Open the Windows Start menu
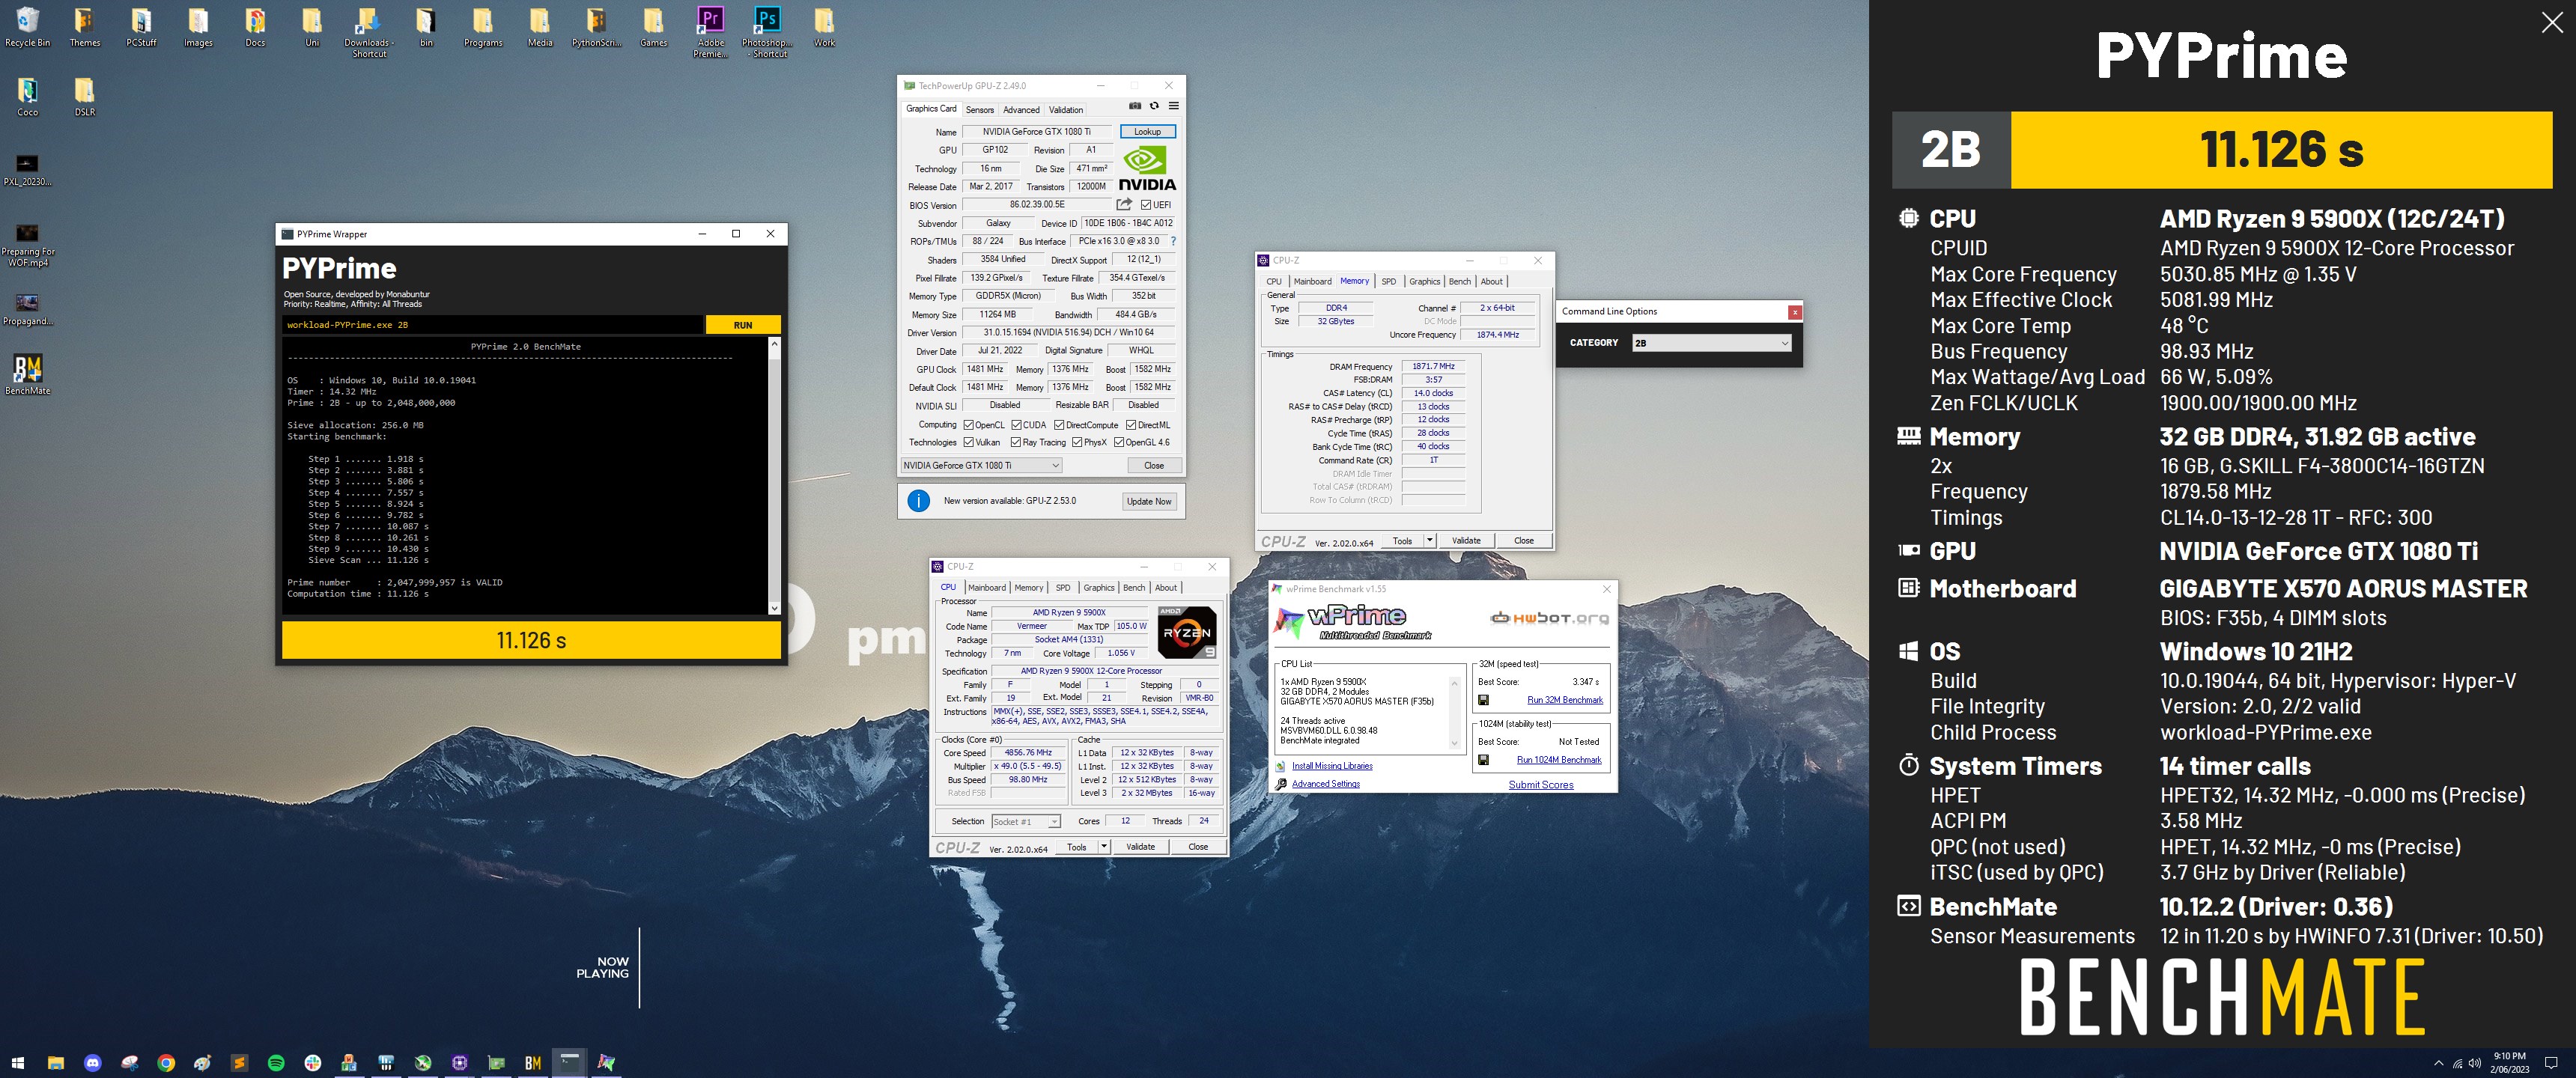 coord(17,1063)
